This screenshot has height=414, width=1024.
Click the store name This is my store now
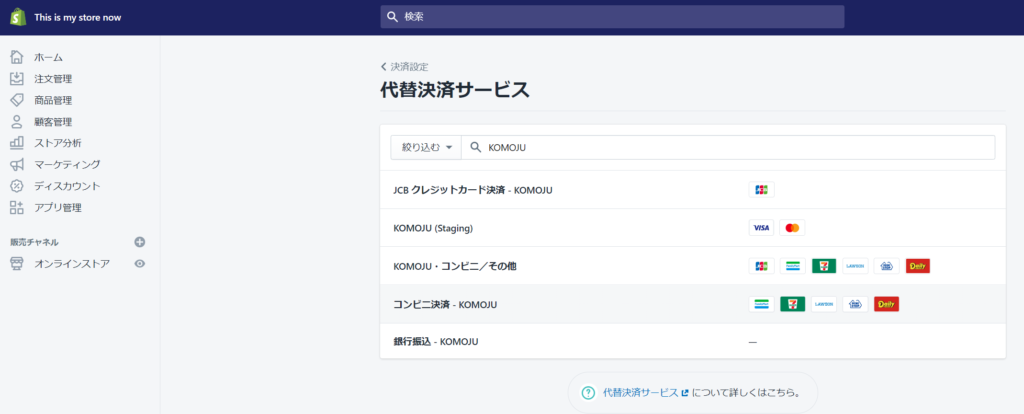click(78, 18)
